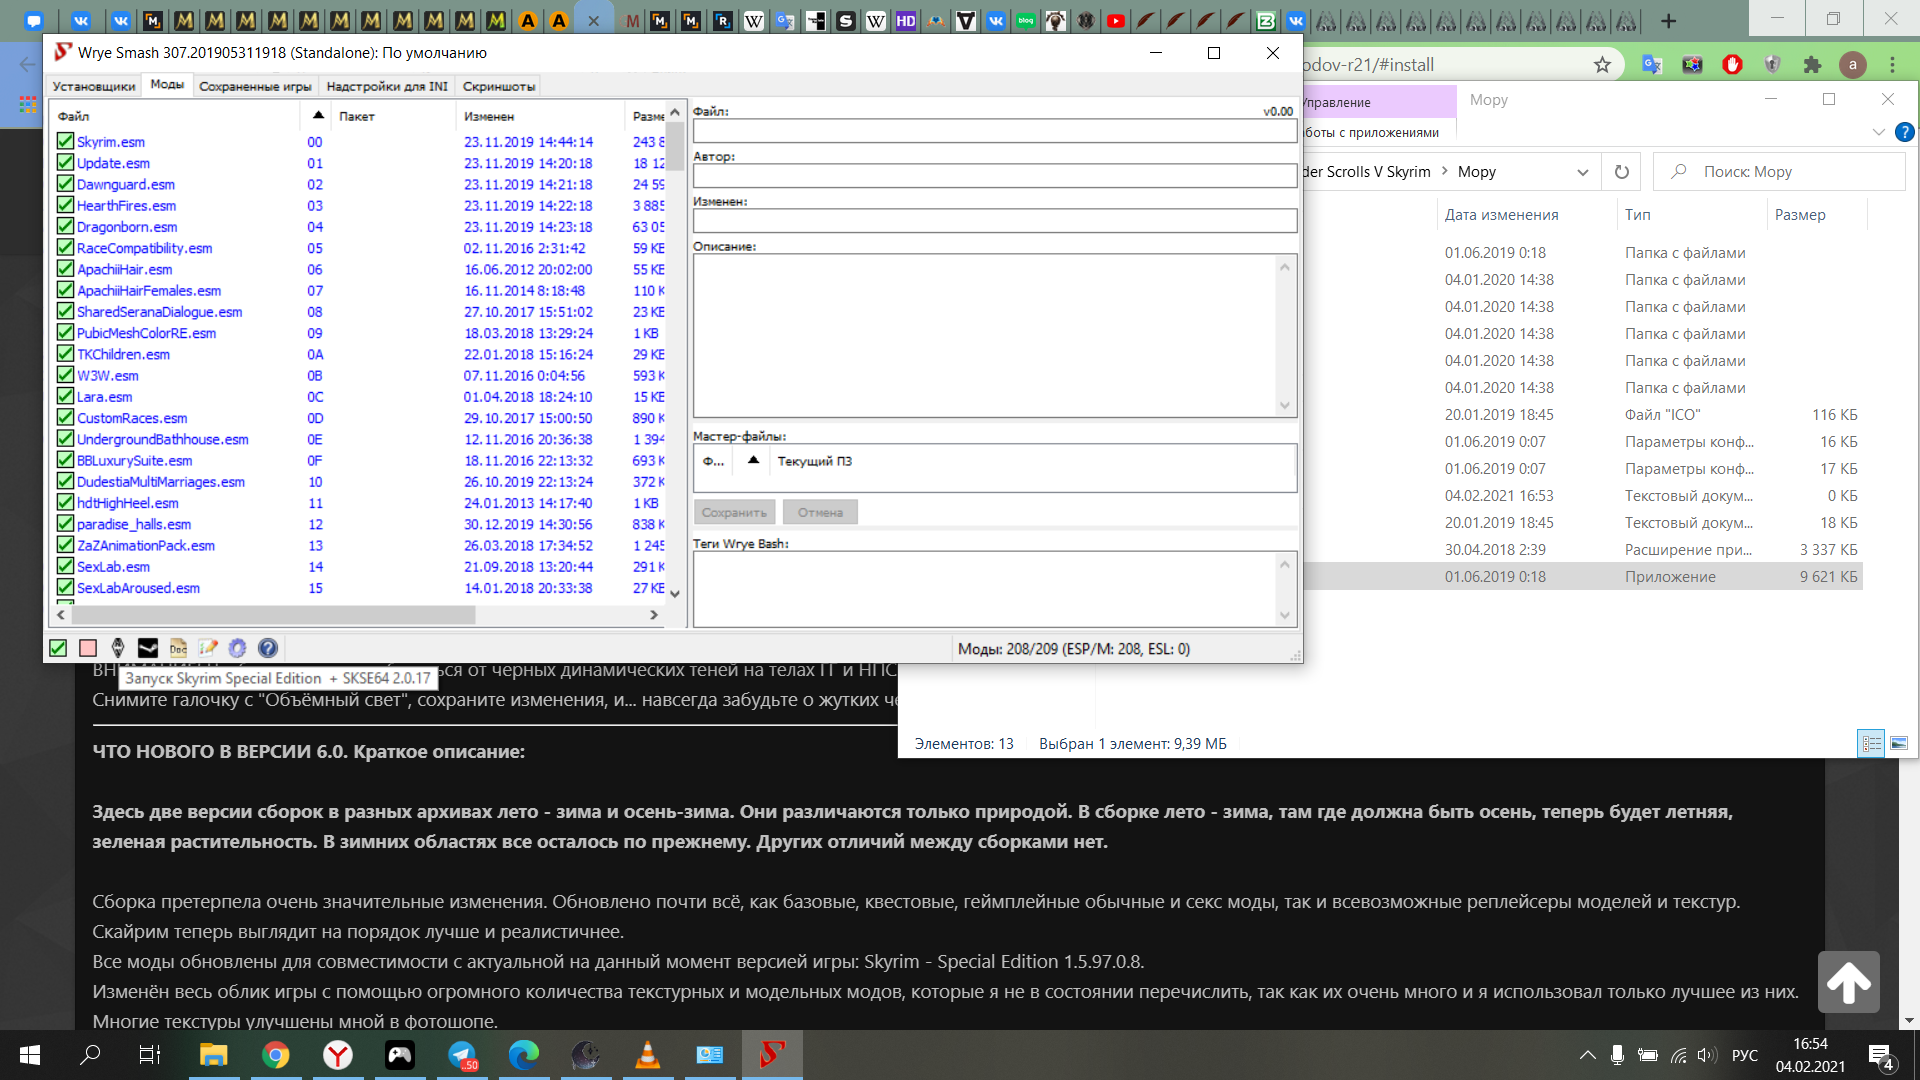The image size is (1920, 1080).
Task: Open the Скриншоты tab
Action: [499, 86]
